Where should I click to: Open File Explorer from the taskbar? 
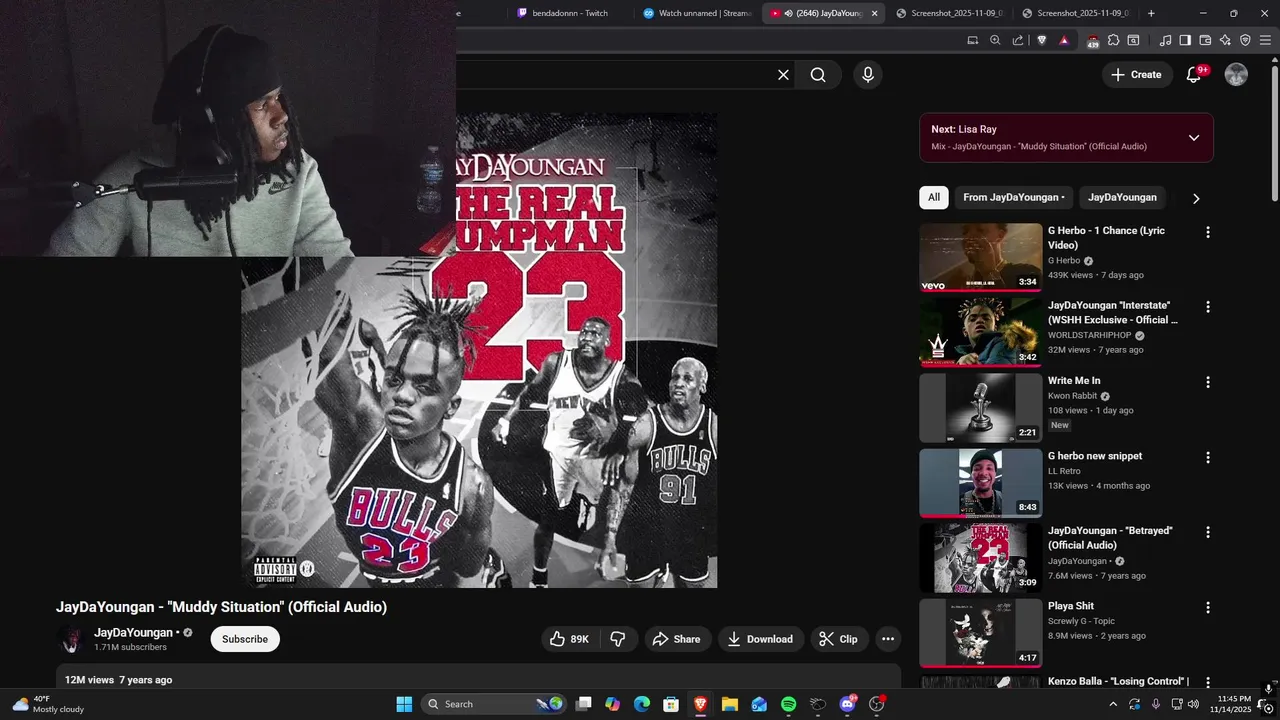[730, 704]
